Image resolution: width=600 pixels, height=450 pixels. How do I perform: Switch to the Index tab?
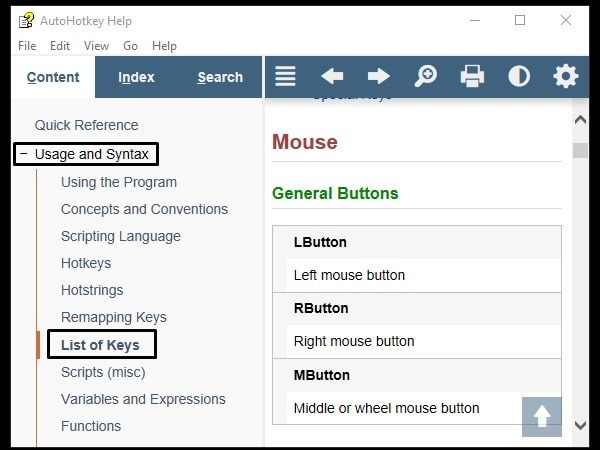[136, 77]
